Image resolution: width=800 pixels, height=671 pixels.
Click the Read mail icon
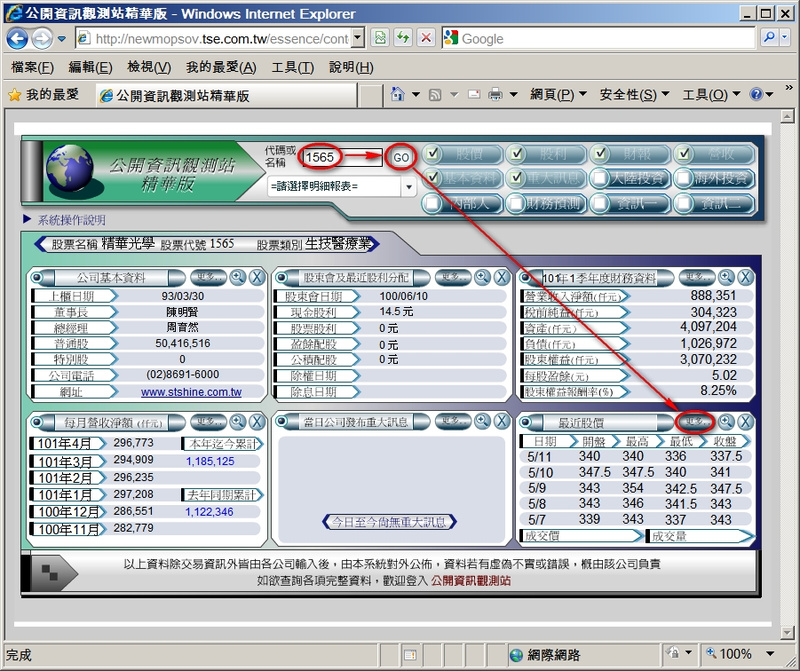click(x=474, y=94)
